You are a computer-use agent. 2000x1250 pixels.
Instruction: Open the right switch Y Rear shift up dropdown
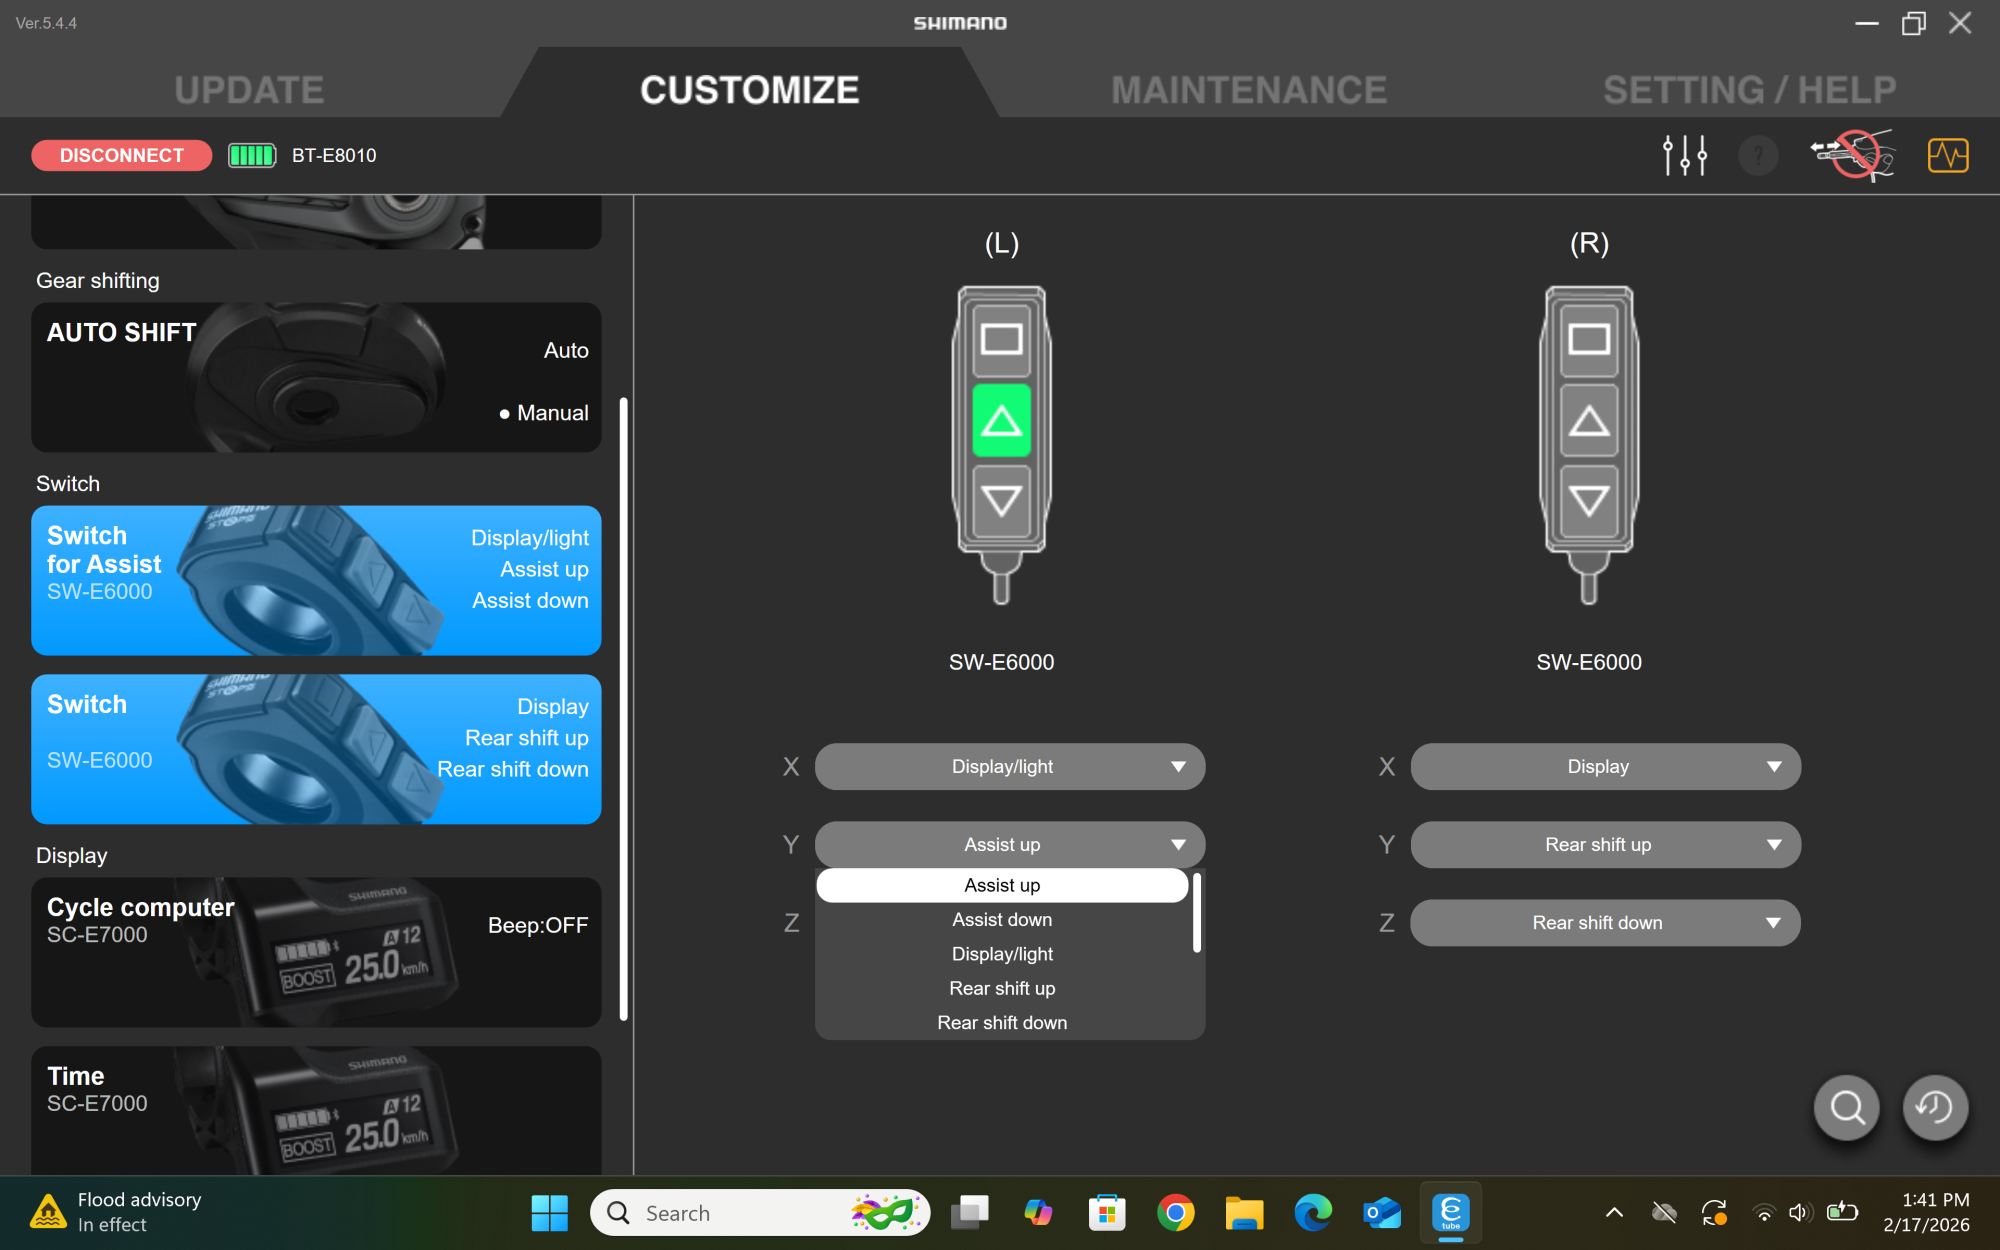(1604, 844)
